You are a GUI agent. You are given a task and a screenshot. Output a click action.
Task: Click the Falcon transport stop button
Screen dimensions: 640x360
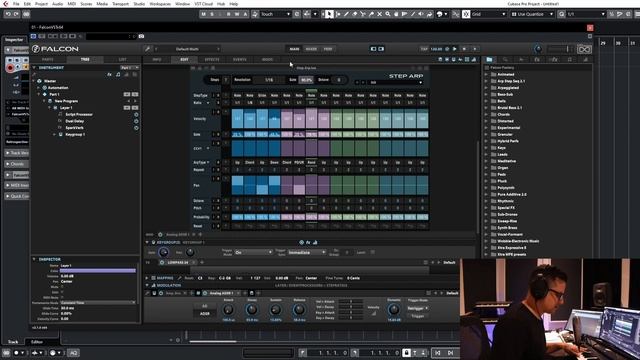coord(464,49)
